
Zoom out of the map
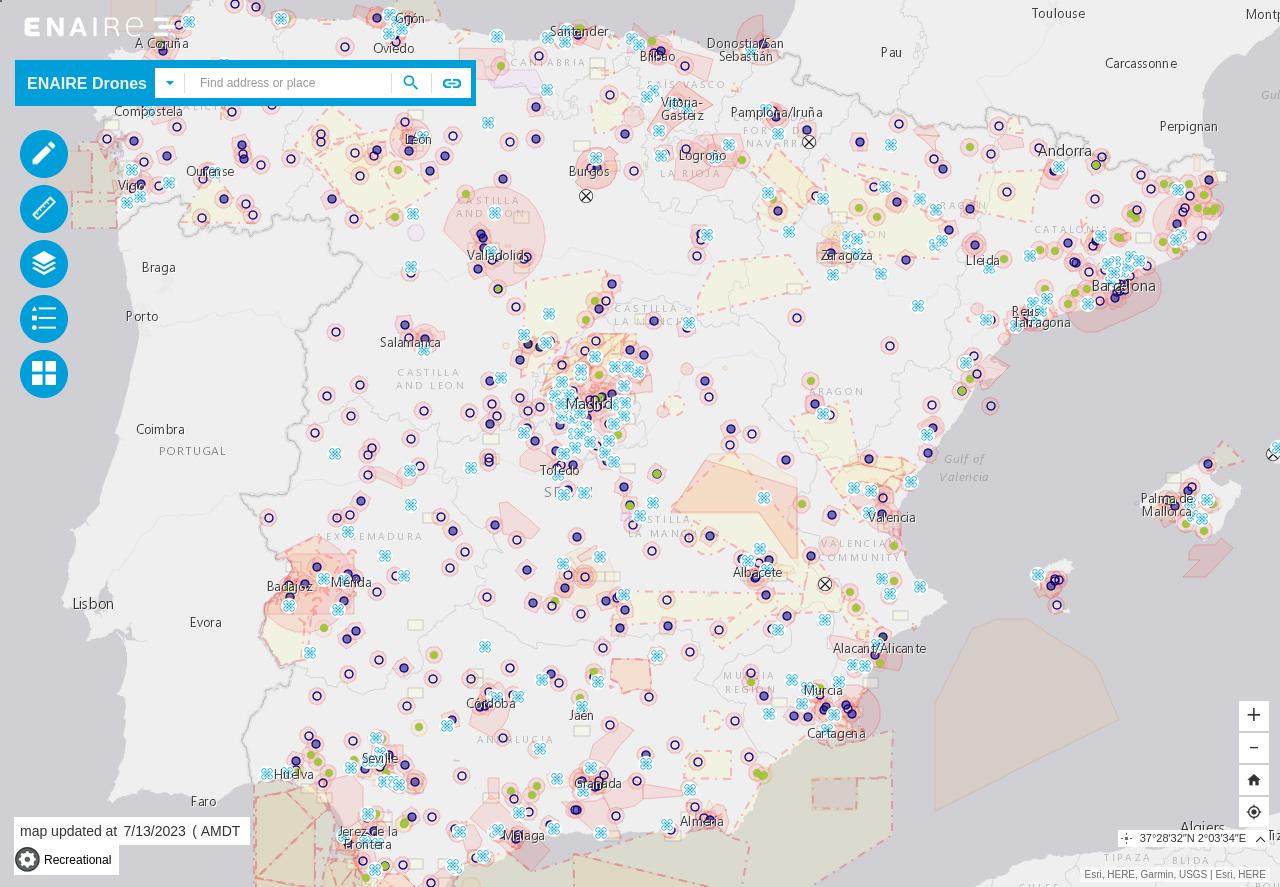[1254, 748]
